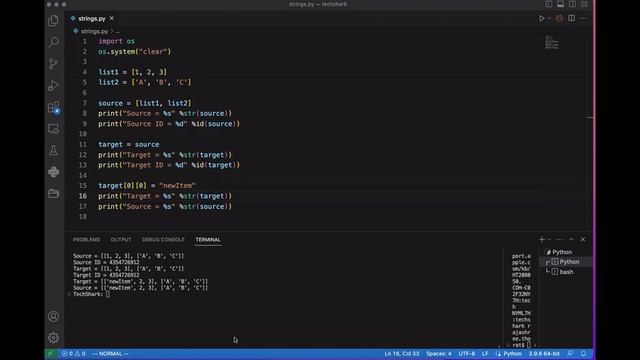Switch to the TERMINAL tab
The image size is (640, 360).
[208, 240]
